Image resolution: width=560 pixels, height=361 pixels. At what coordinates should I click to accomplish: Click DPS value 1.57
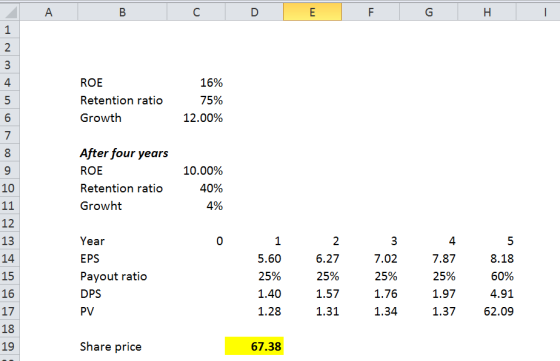click(x=328, y=294)
